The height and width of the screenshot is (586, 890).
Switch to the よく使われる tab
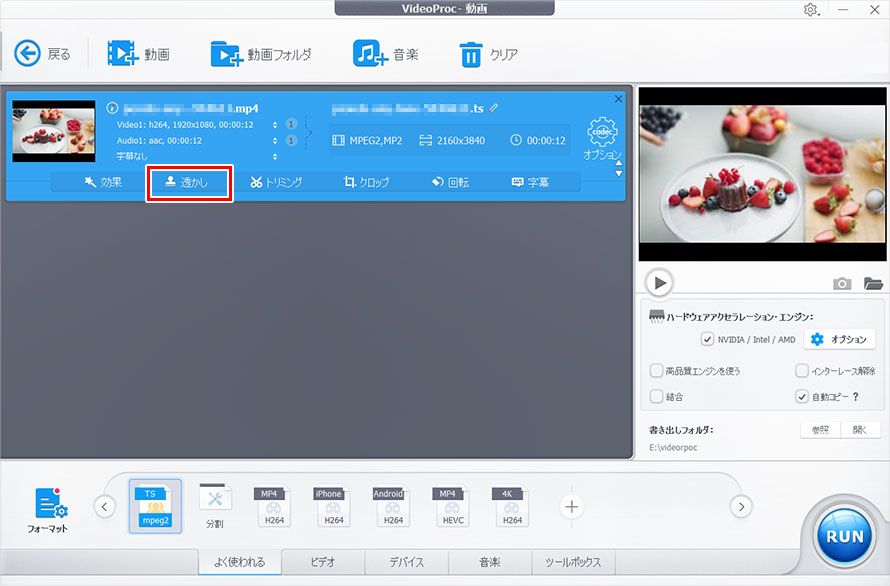(240, 562)
